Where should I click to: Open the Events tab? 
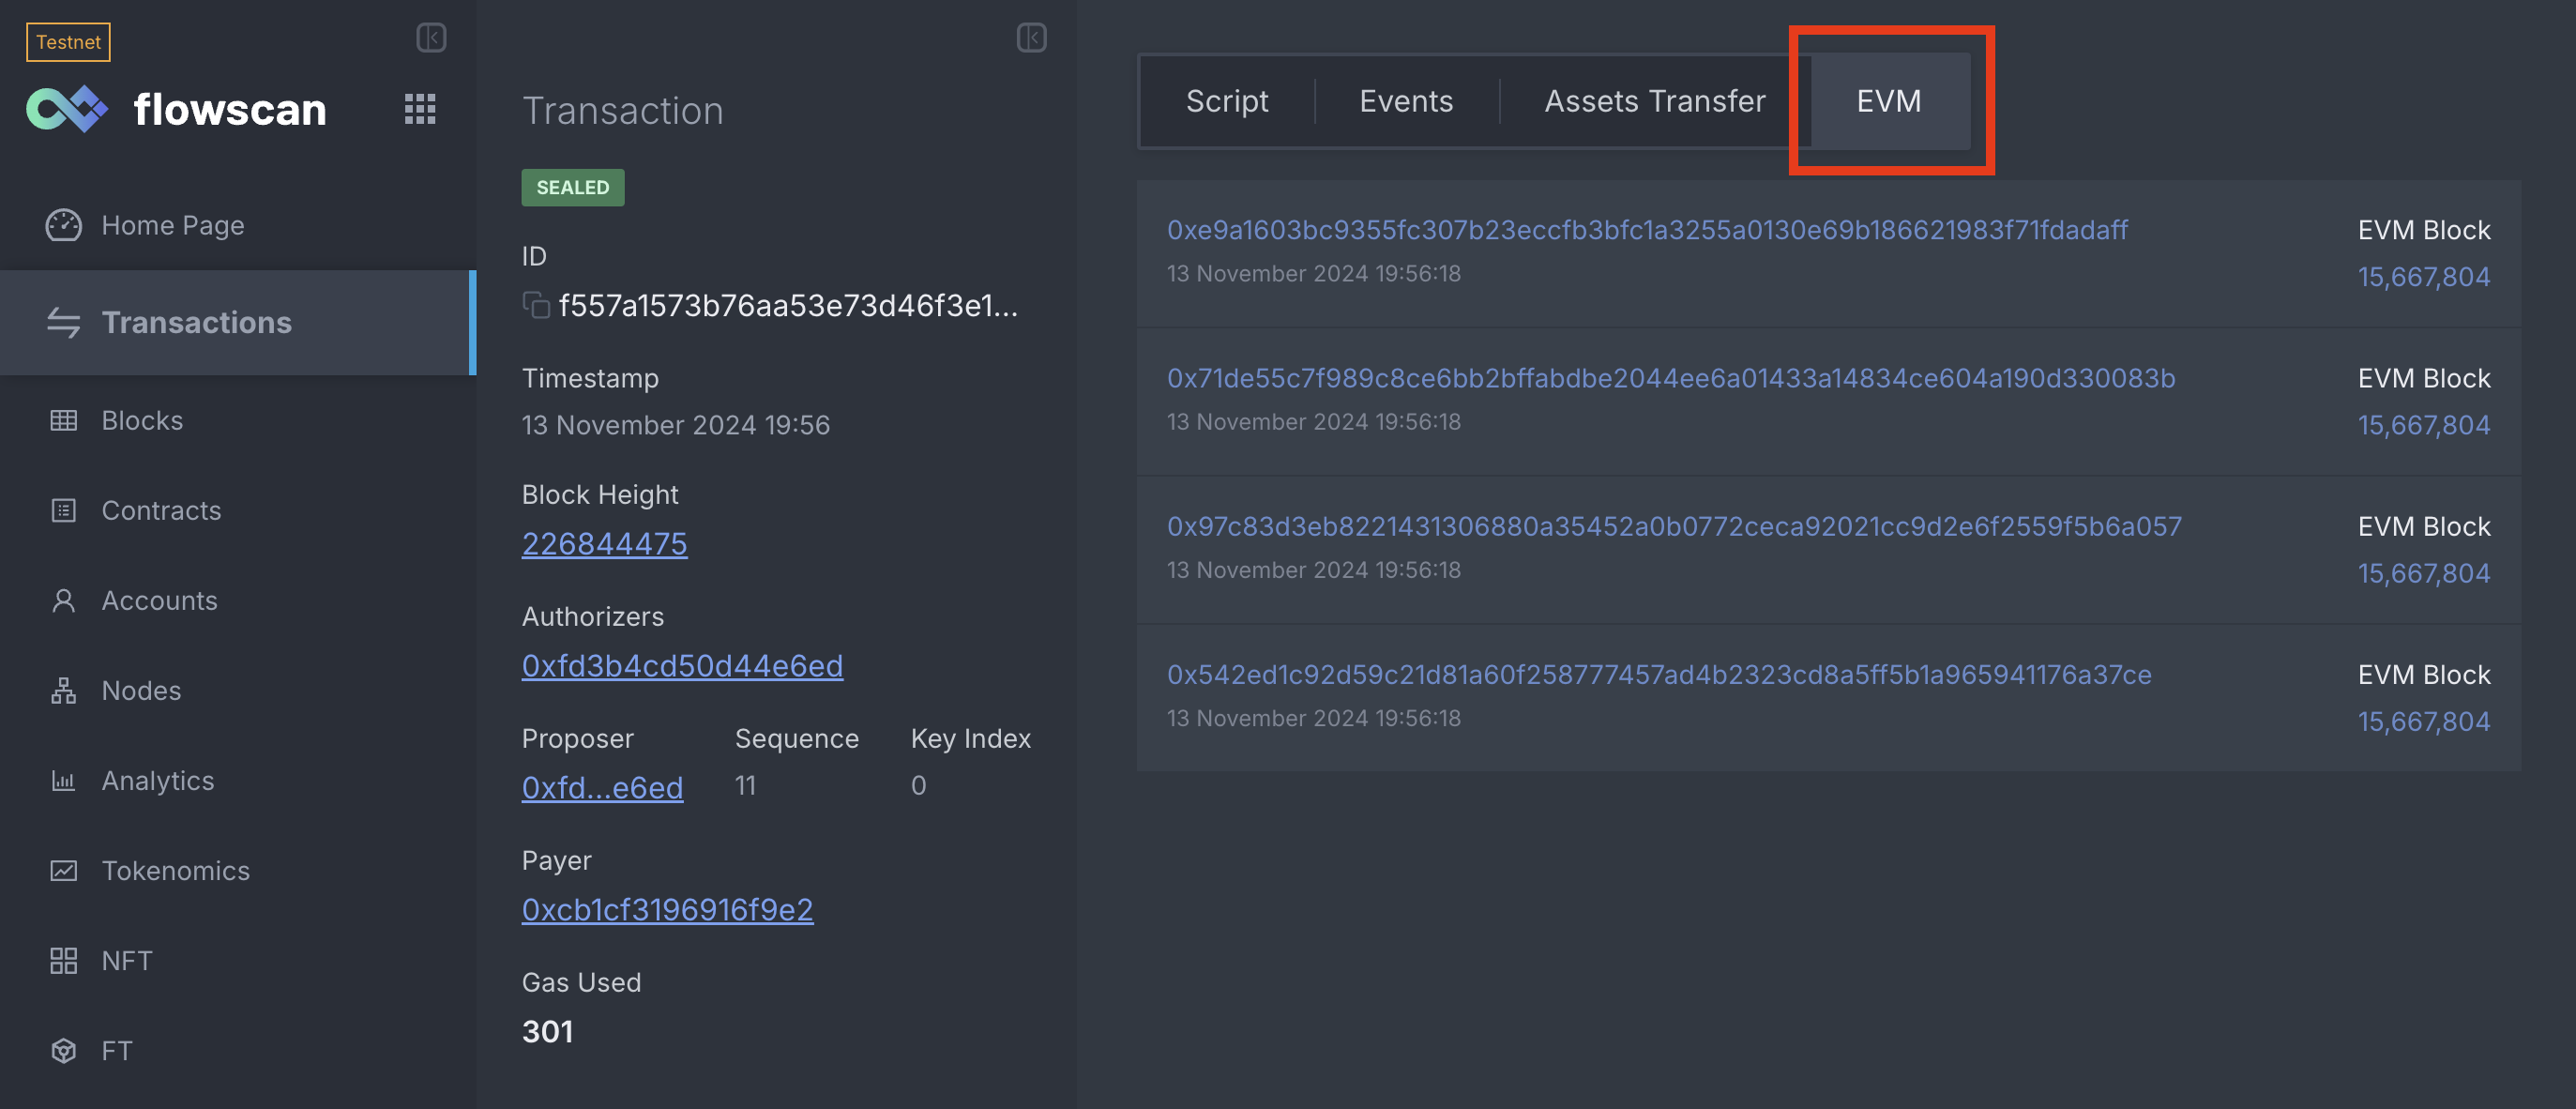pos(1405,101)
